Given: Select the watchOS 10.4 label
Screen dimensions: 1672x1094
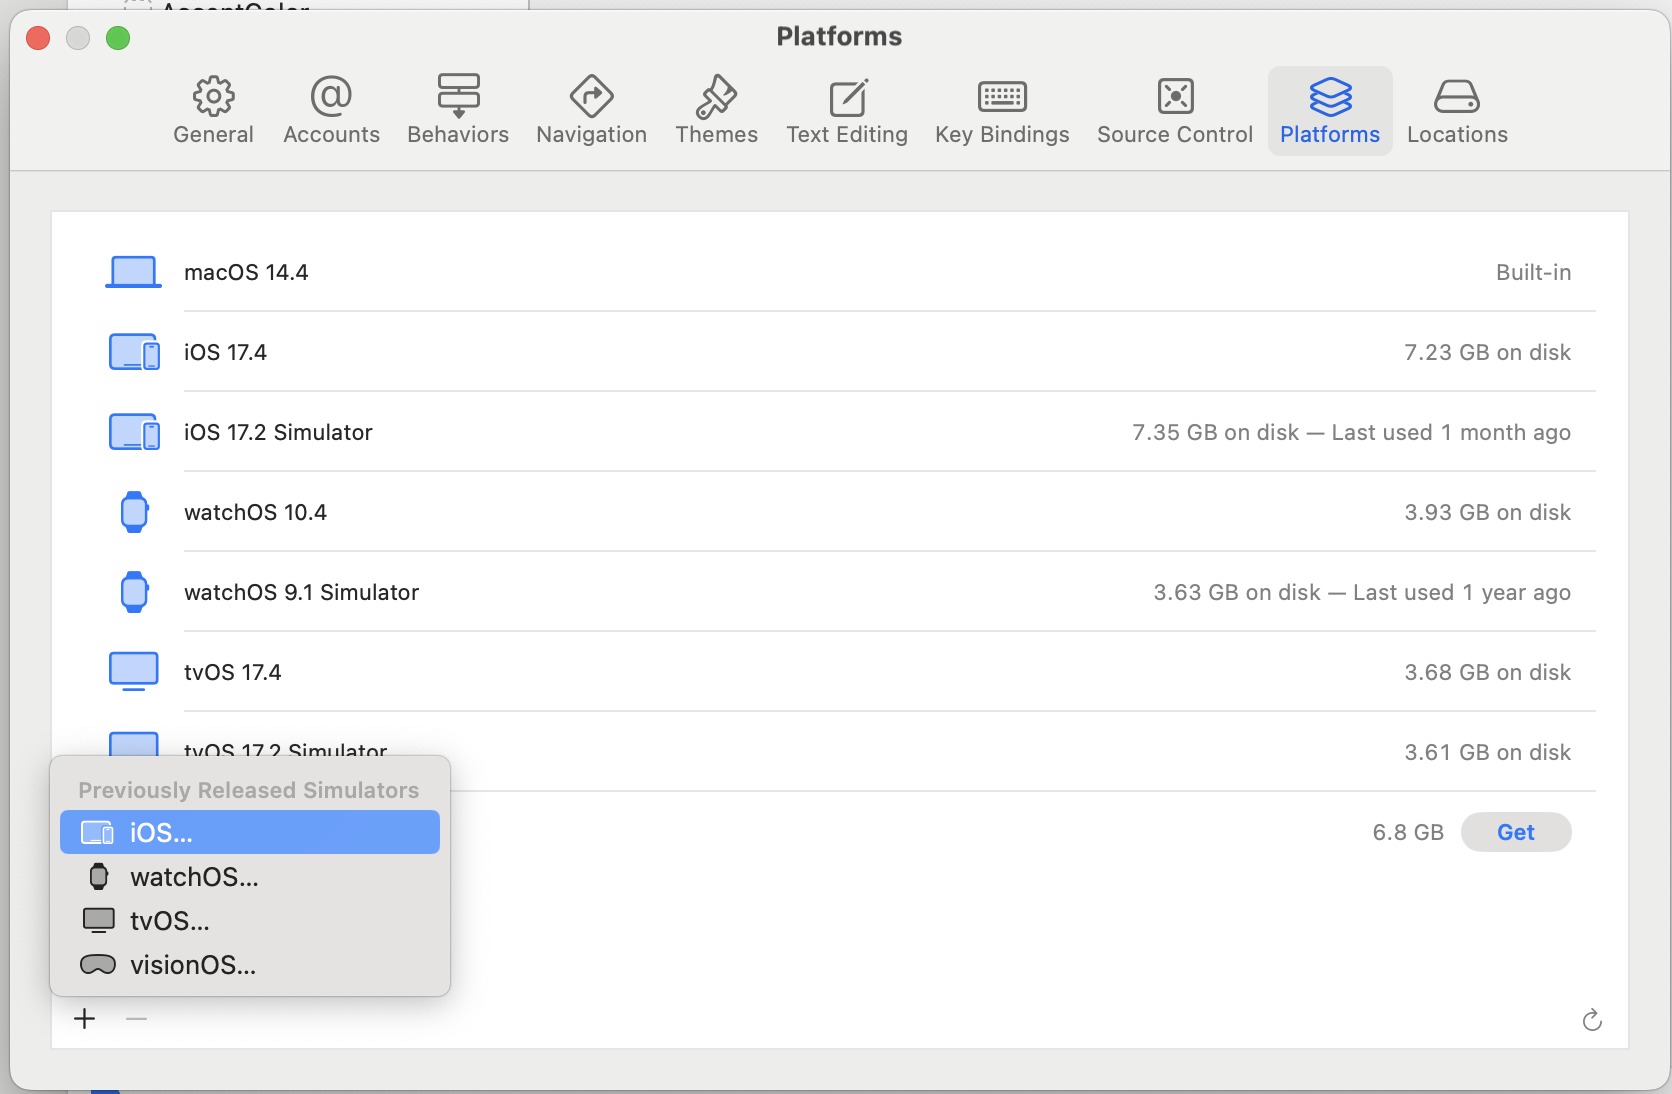Looking at the screenshot, I should 255,512.
